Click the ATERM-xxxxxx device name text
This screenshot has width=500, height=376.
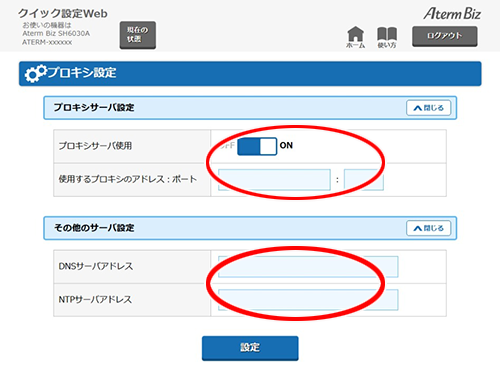tap(47, 42)
